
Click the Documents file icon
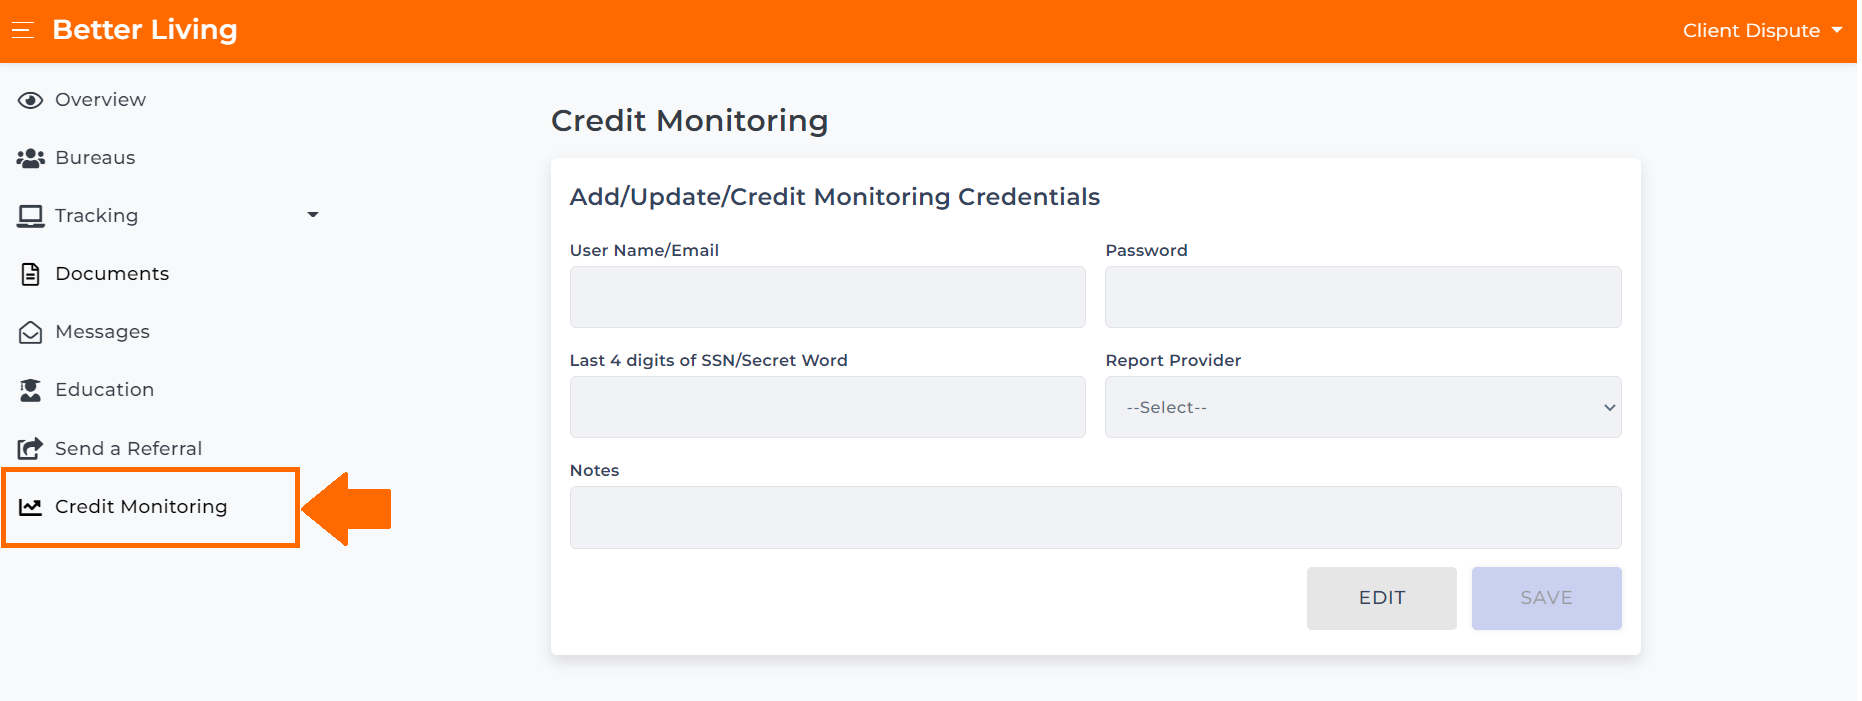(31, 274)
